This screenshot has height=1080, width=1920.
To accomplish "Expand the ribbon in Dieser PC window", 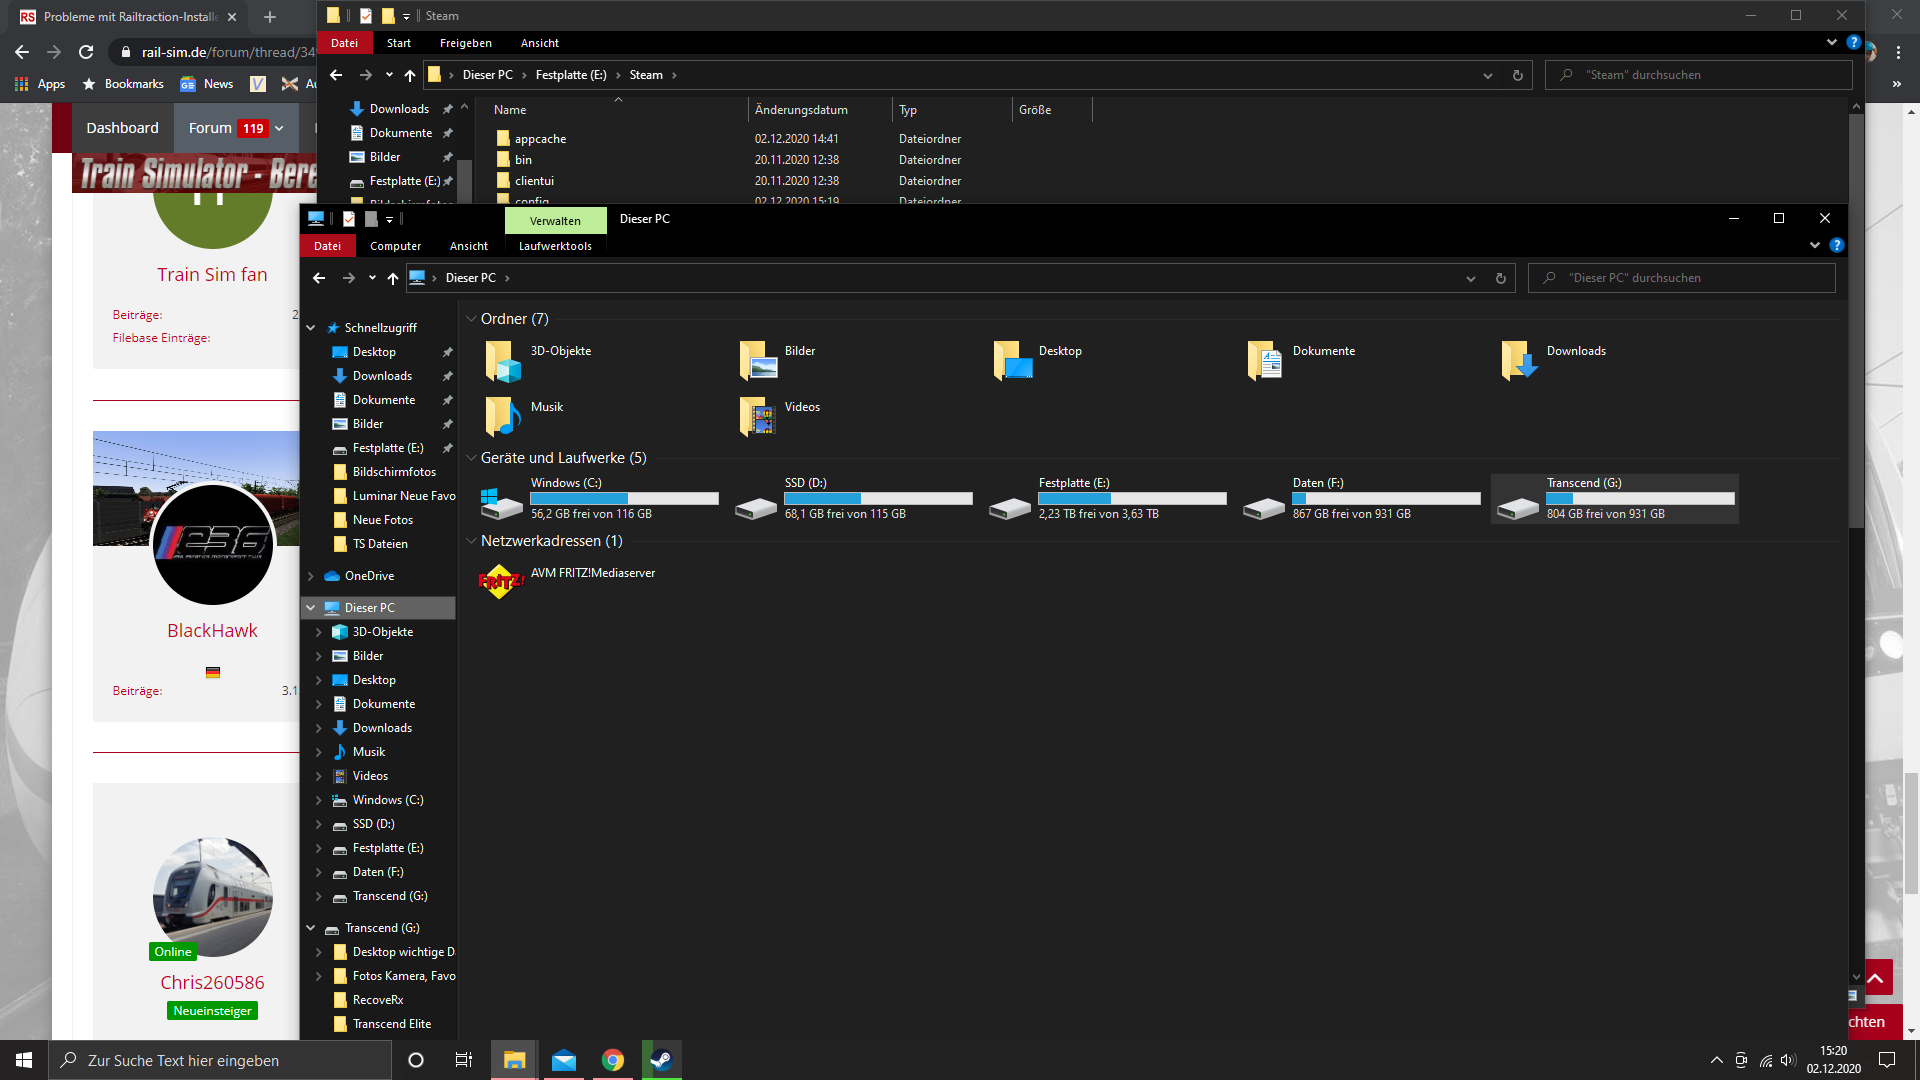I will coord(1814,246).
